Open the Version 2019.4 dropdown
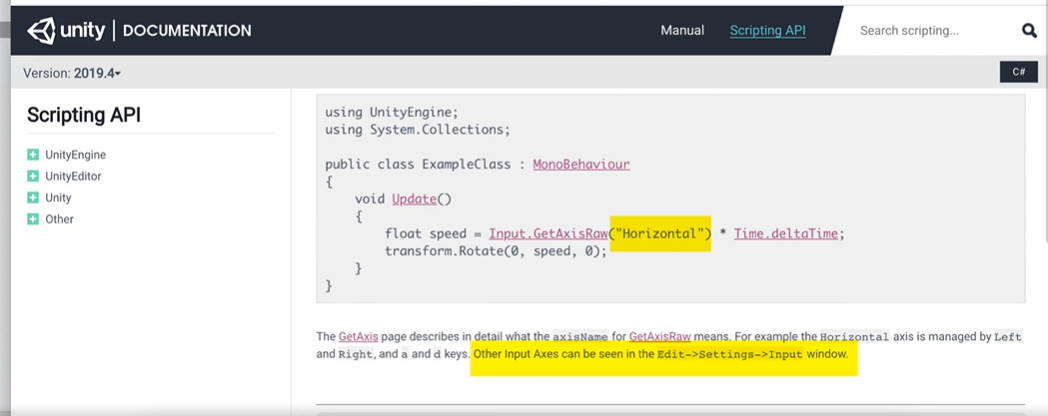The width and height of the screenshot is (1048, 416). click(x=72, y=73)
